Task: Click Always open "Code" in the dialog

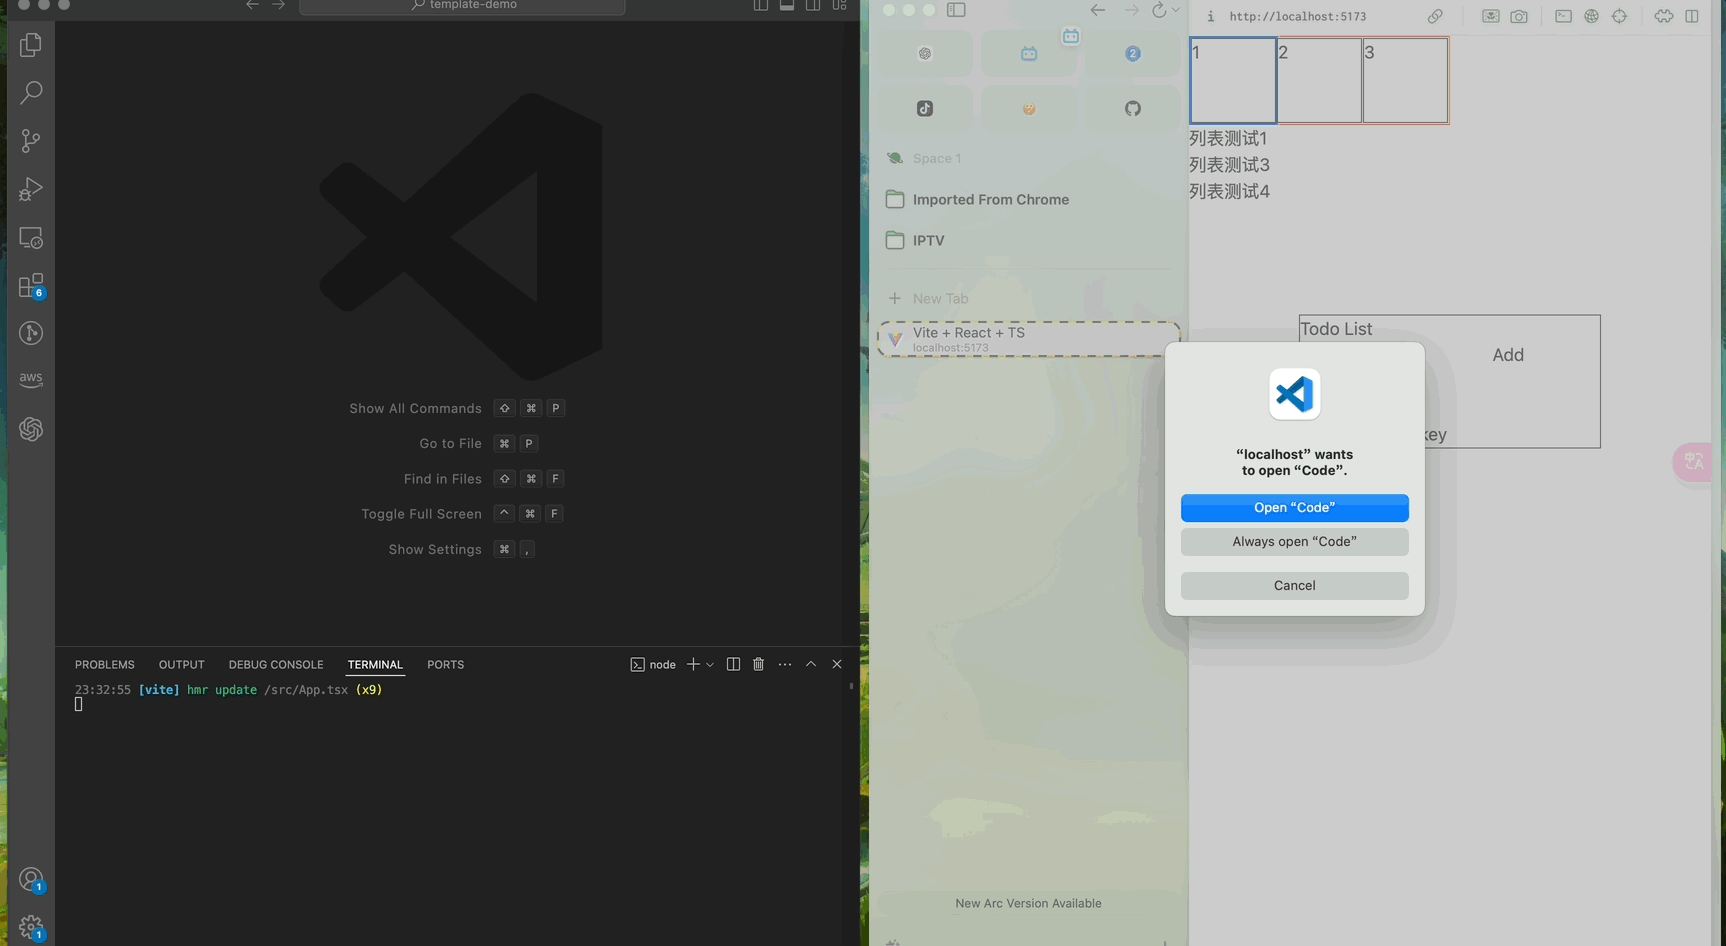Action: pos(1294,542)
